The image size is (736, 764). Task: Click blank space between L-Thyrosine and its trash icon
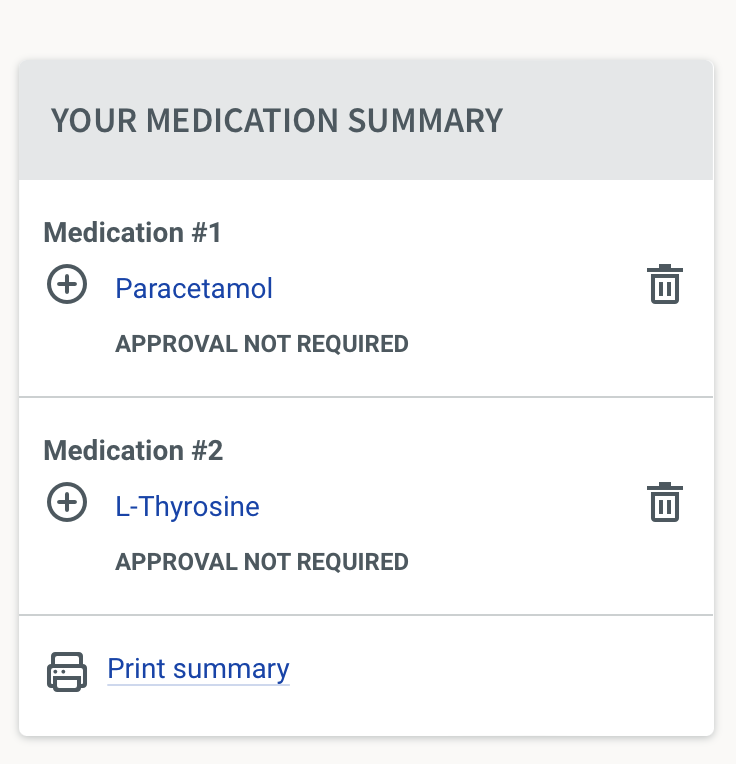tap(450, 506)
